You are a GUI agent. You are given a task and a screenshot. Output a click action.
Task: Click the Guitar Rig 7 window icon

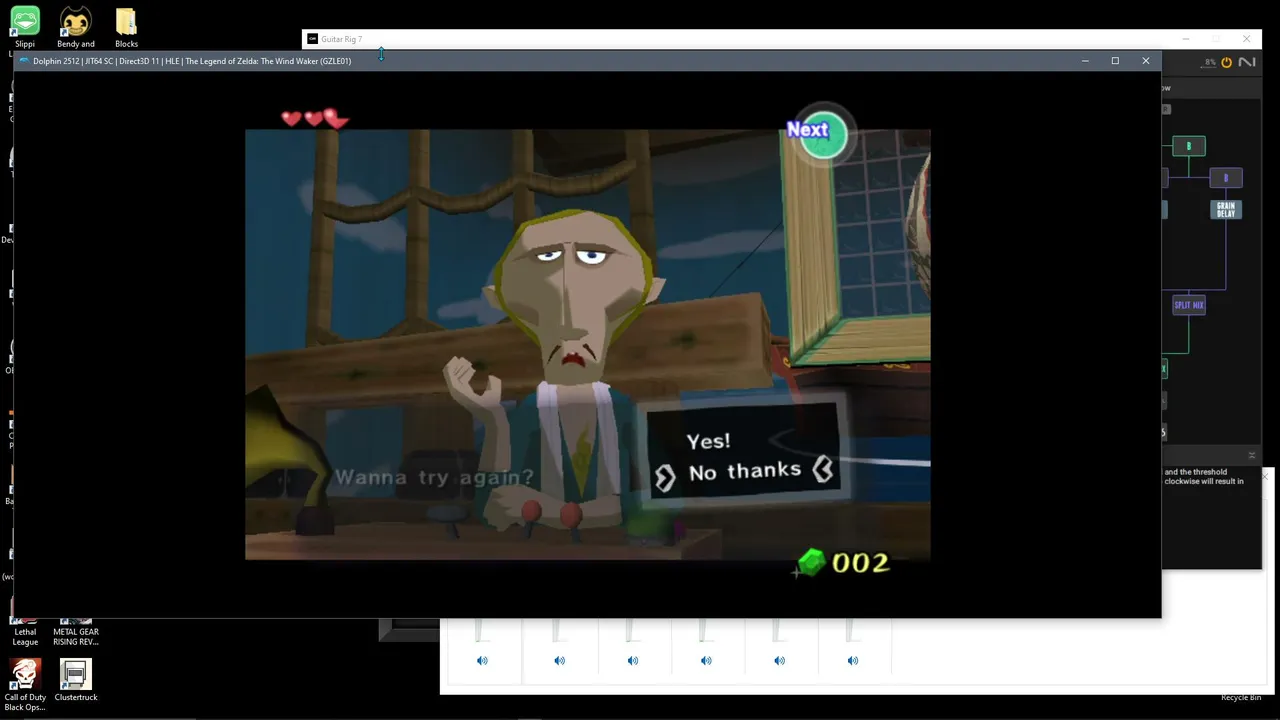312,39
